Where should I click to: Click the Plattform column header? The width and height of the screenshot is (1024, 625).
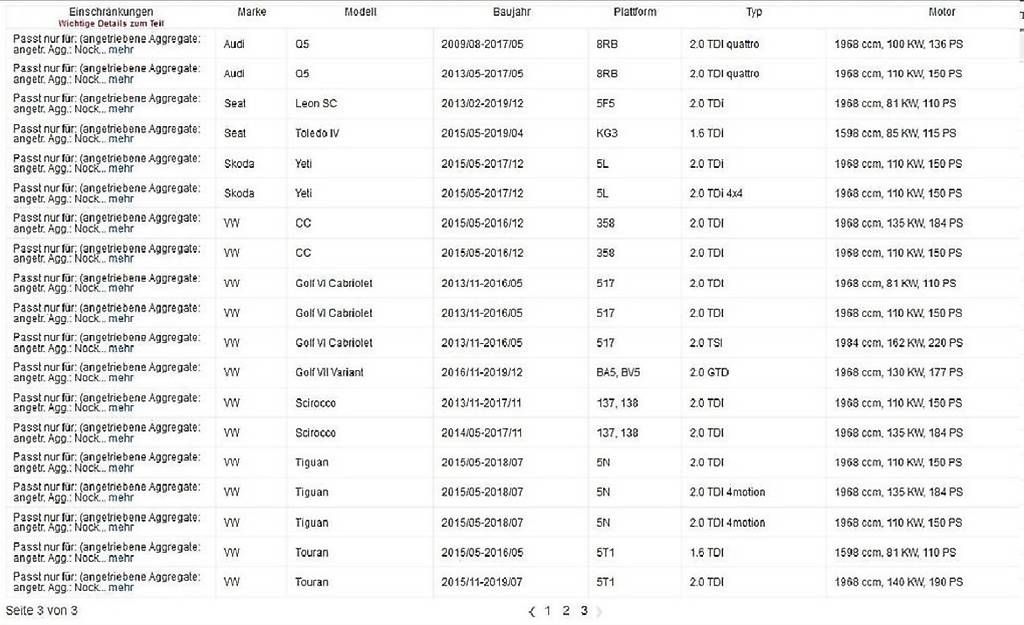(x=636, y=12)
